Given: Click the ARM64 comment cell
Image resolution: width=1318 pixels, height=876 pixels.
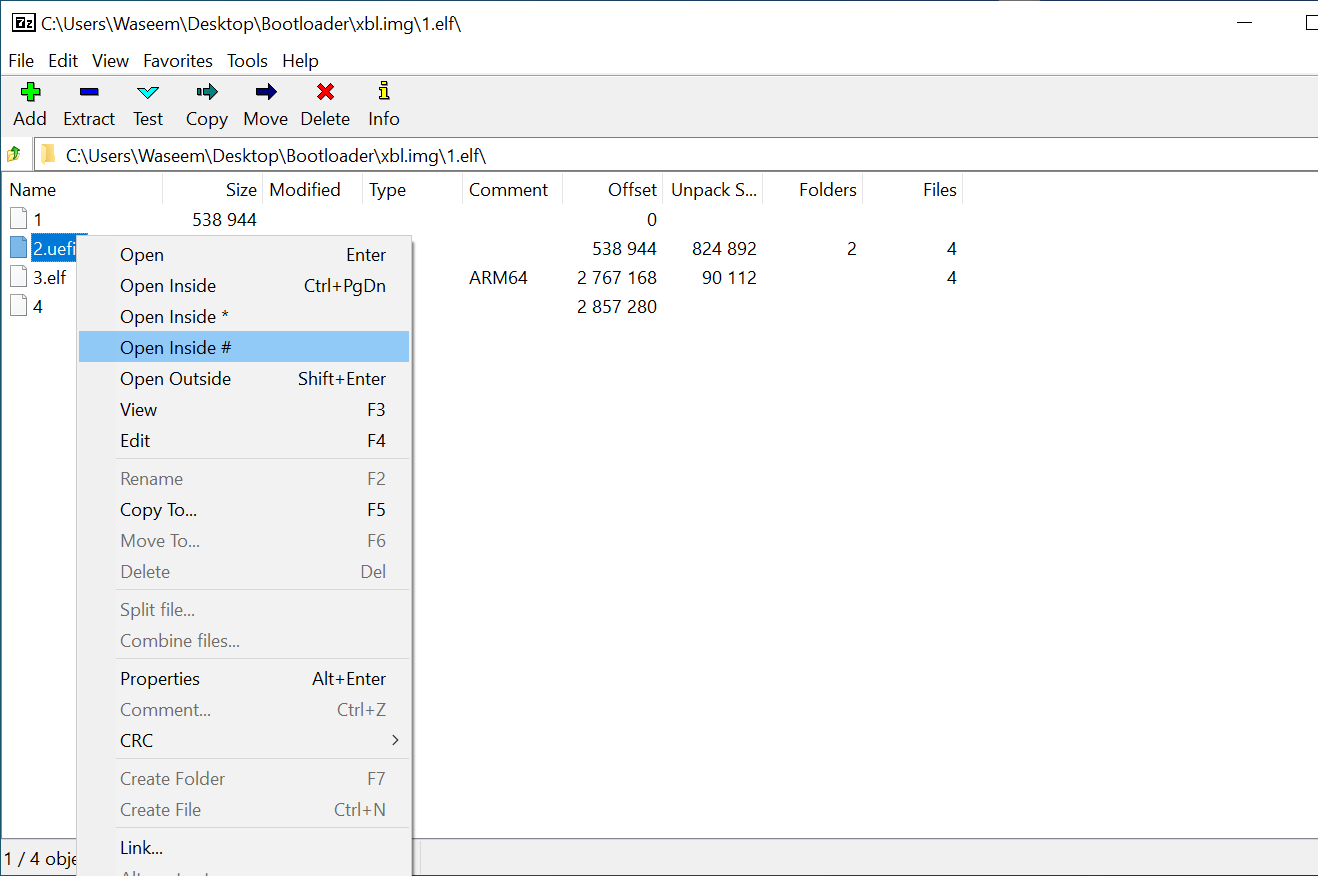Looking at the screenshot, I should click(498, 278).
